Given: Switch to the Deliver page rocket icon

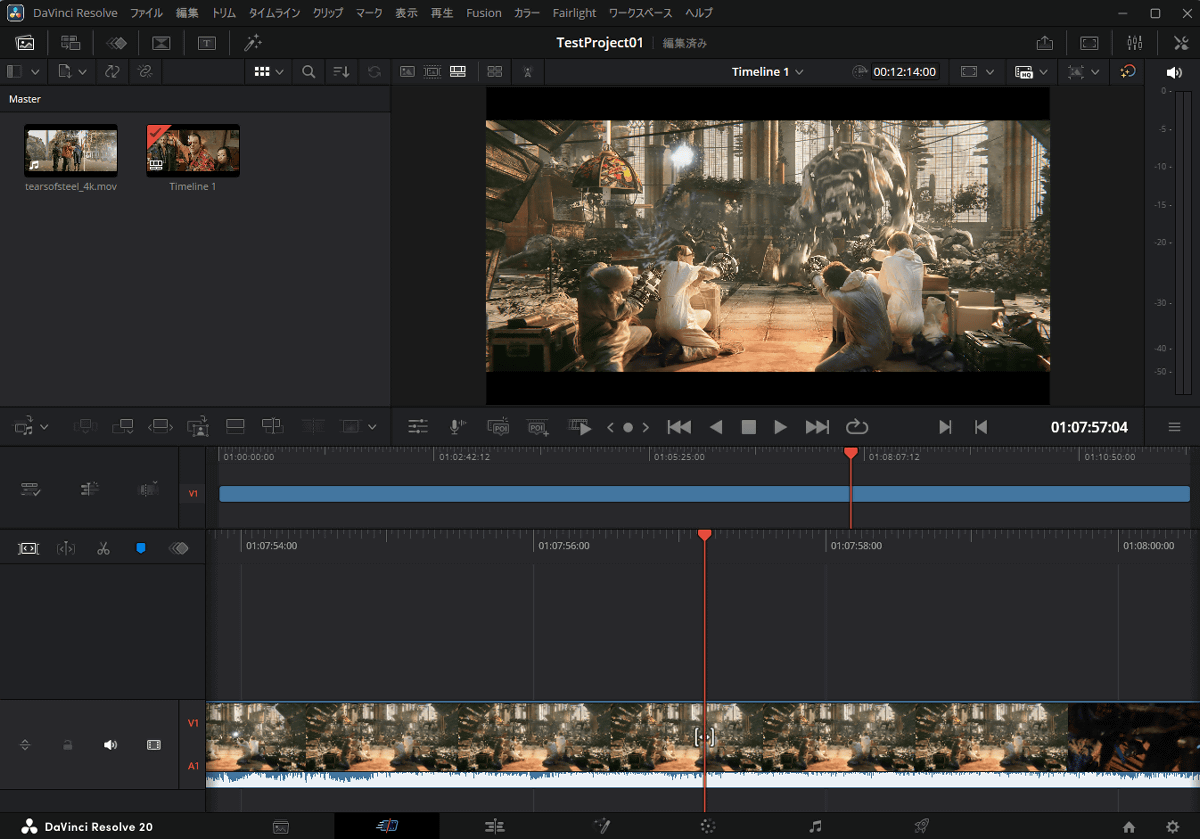Looking at the screenshot, I should (921, 826).
